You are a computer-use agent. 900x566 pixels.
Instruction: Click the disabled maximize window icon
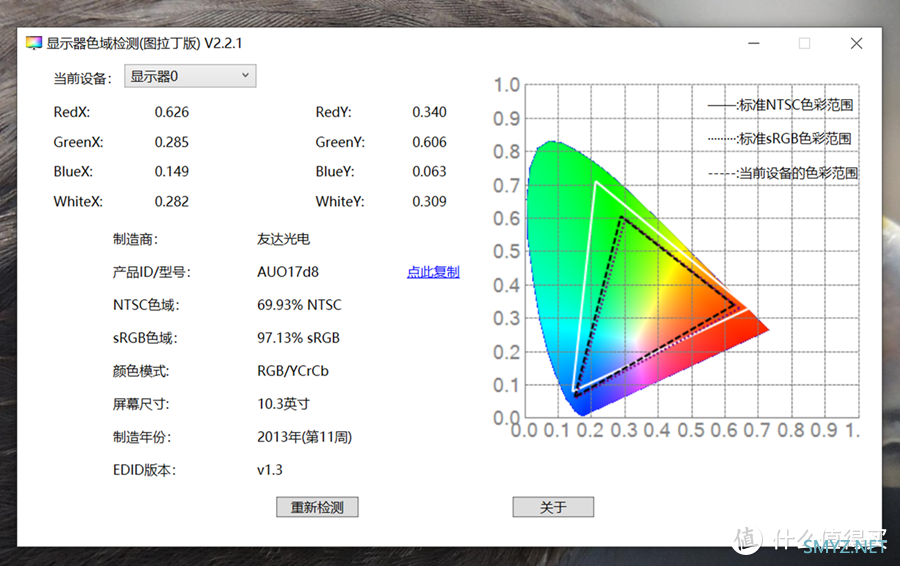click(805, 43)
